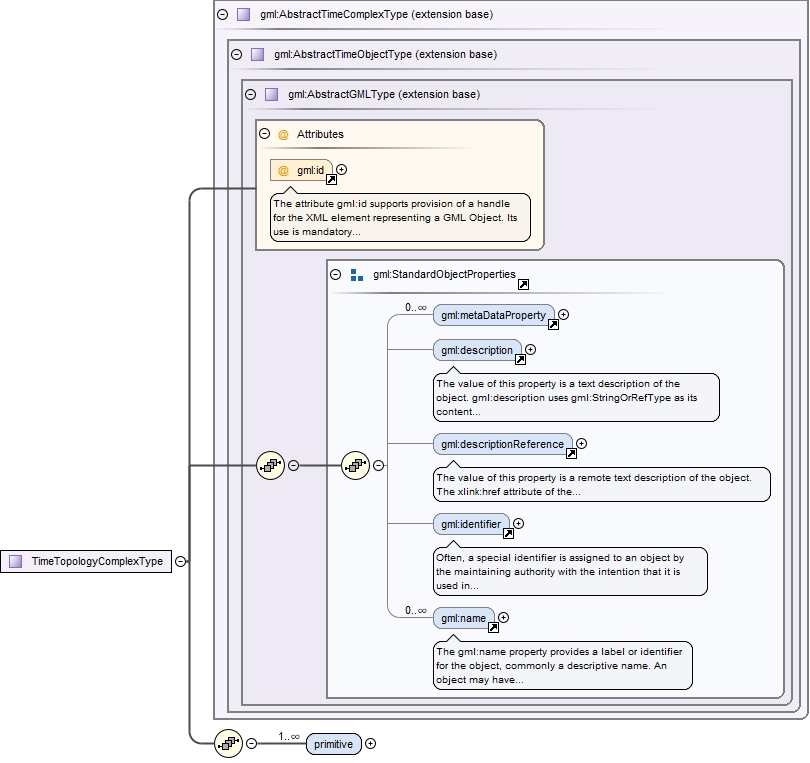Click the 0..∞ cardinality beside gml:name
This screenshot has height=763, width=810.
click(x=416, y=610)
